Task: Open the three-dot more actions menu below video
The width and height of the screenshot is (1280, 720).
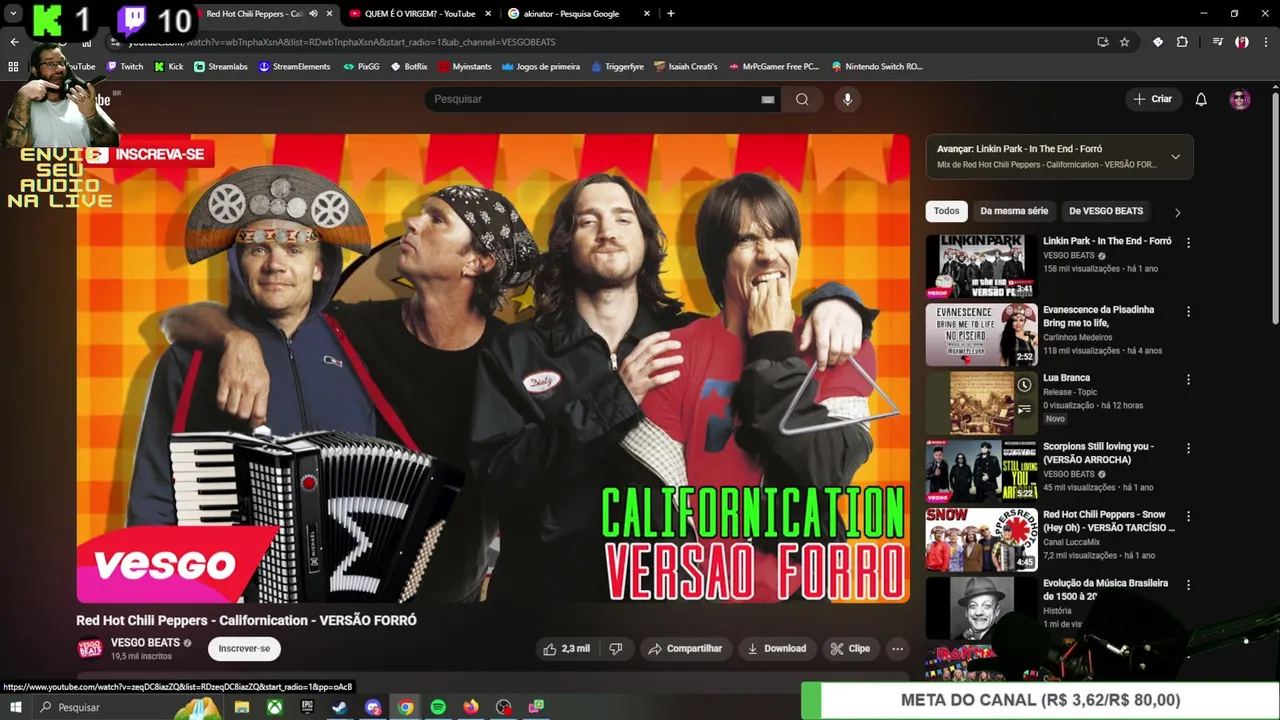Action: point(897,649)
